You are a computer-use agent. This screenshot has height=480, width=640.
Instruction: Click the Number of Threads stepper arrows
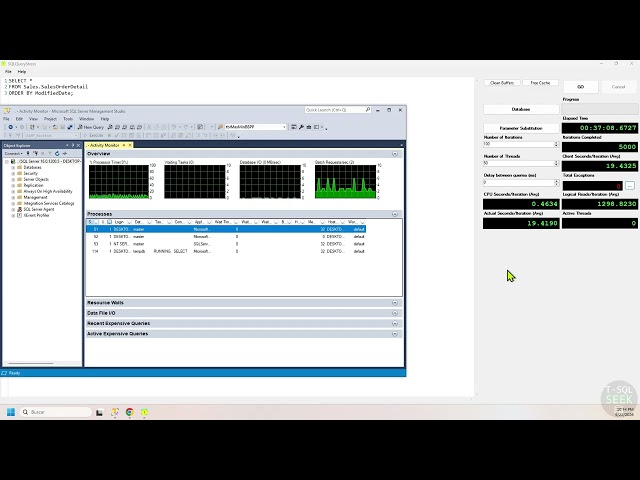pyautogui.click(x=556, y=163)
